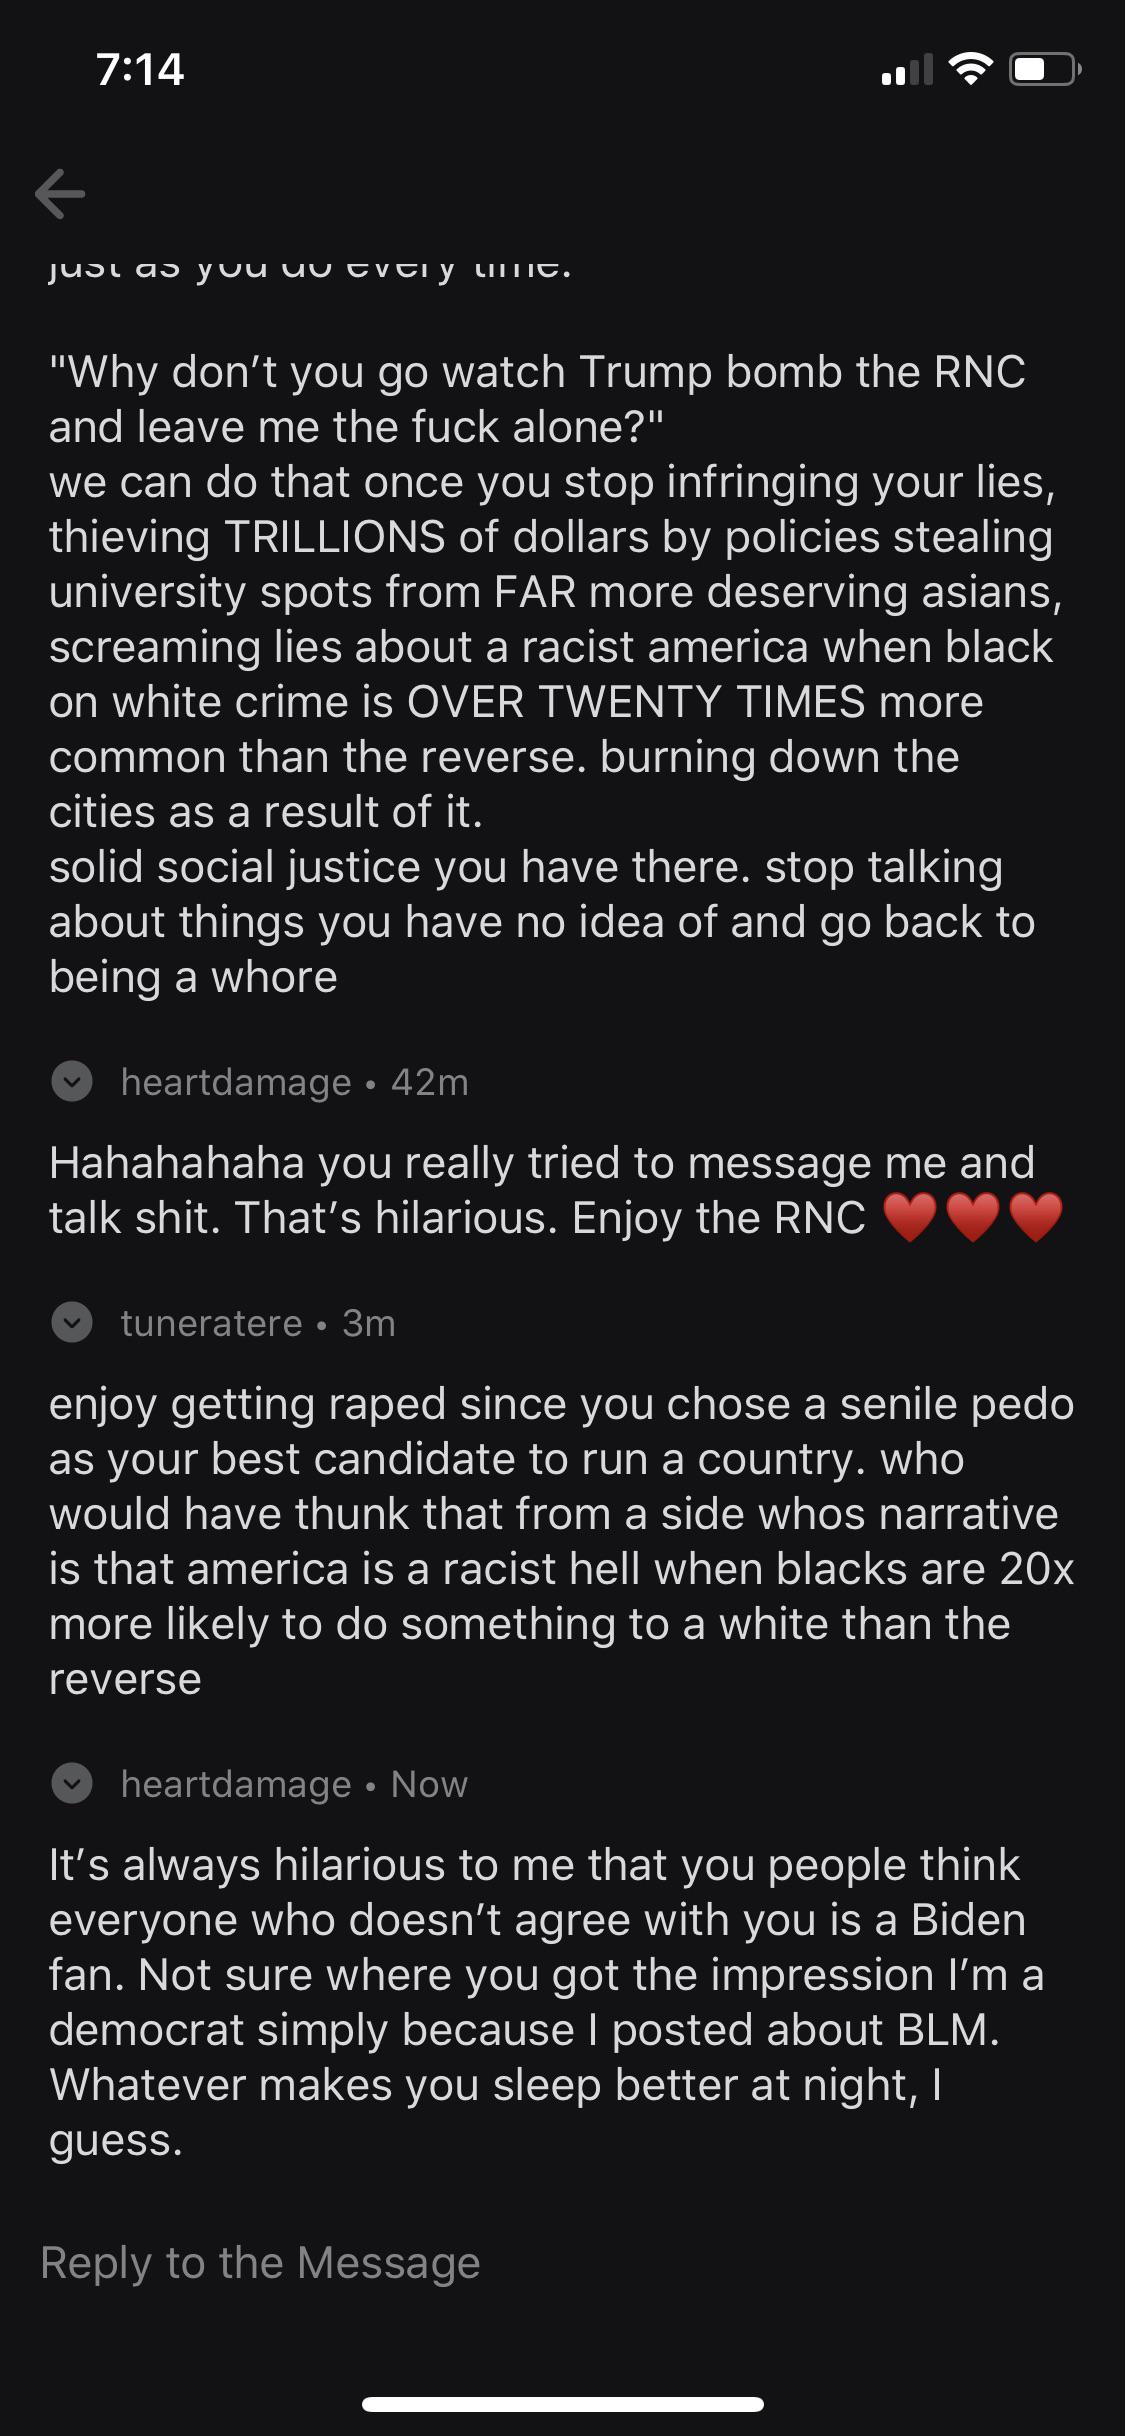Tap the battery status icon

(1044, 69)
